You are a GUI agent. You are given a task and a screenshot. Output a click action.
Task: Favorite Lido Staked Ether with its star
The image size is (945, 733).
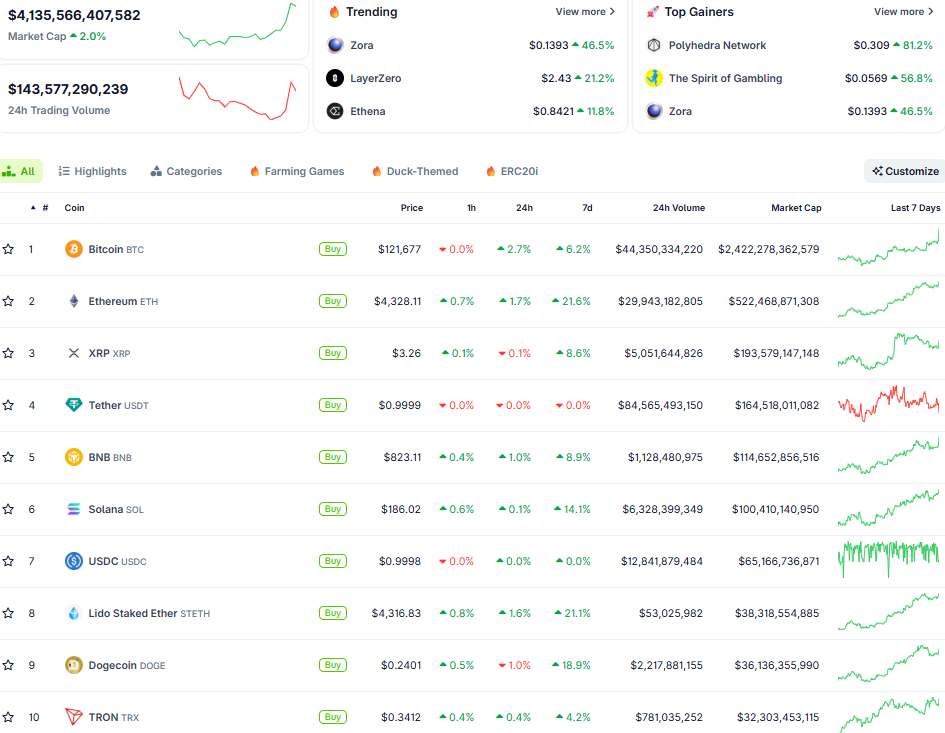(8, 613)
